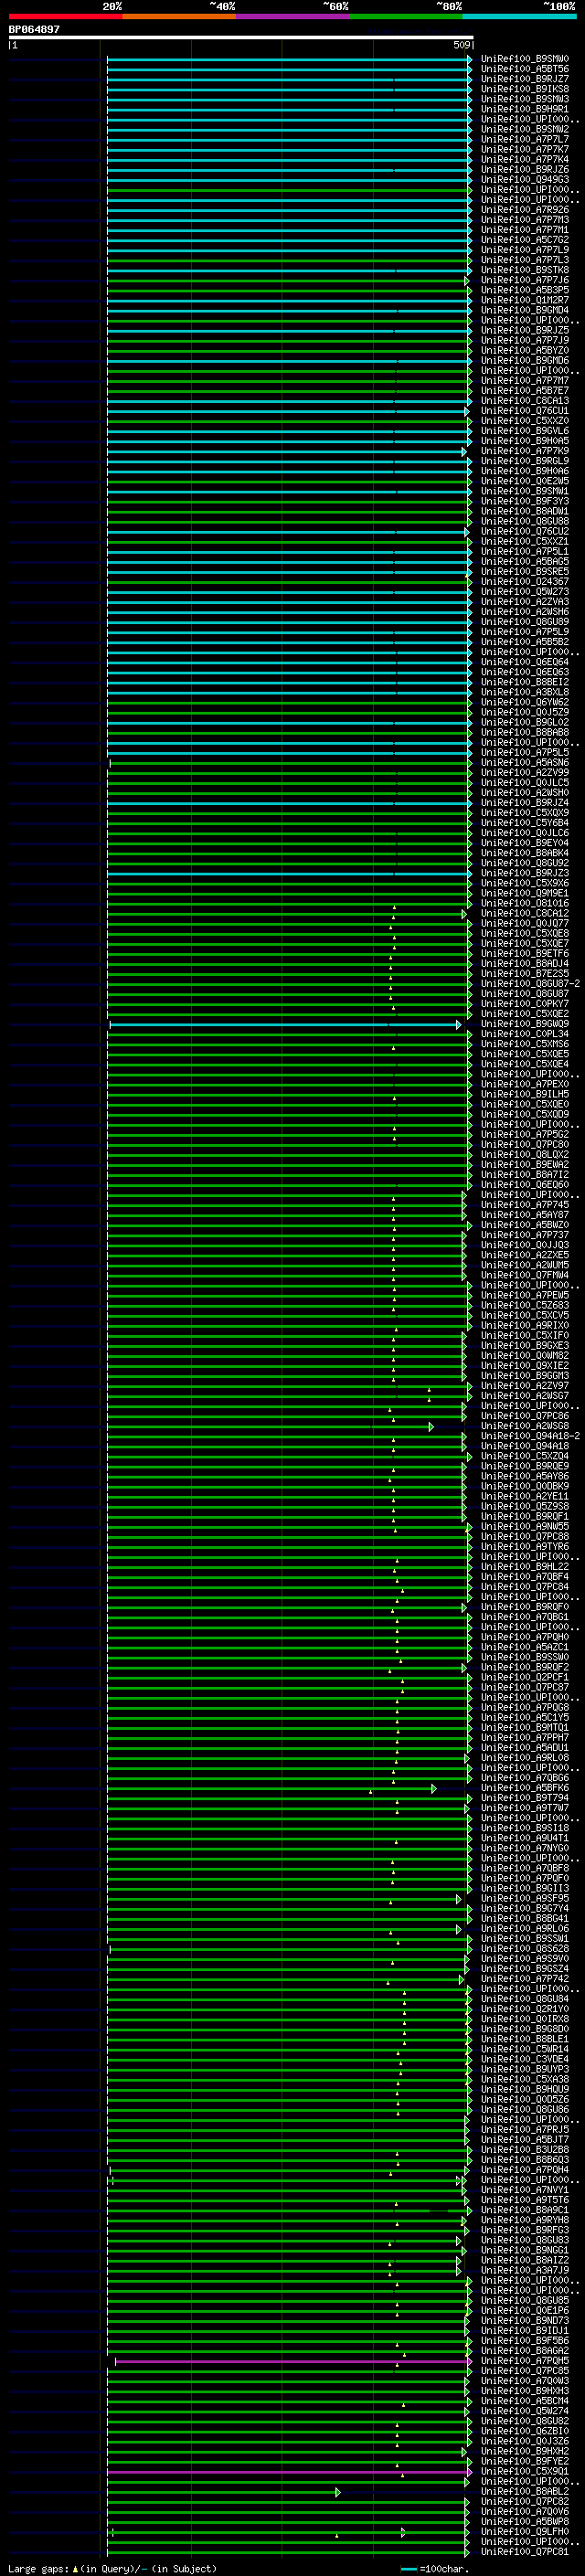Select hit label UniRef100_B9STK8
Viewport: 585px width, 2576px height.
coord(525,270)
